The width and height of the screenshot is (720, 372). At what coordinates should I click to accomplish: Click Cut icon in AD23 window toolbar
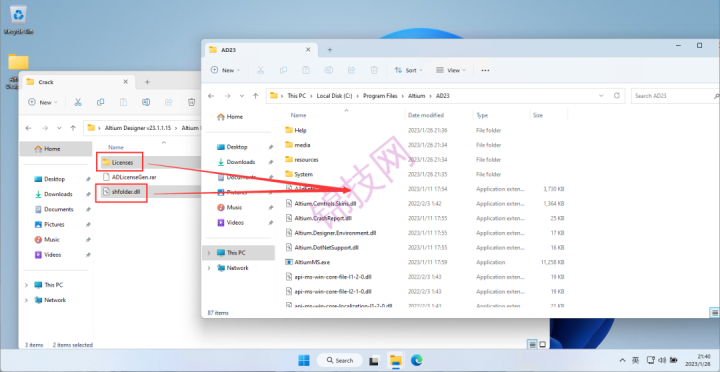260,70
